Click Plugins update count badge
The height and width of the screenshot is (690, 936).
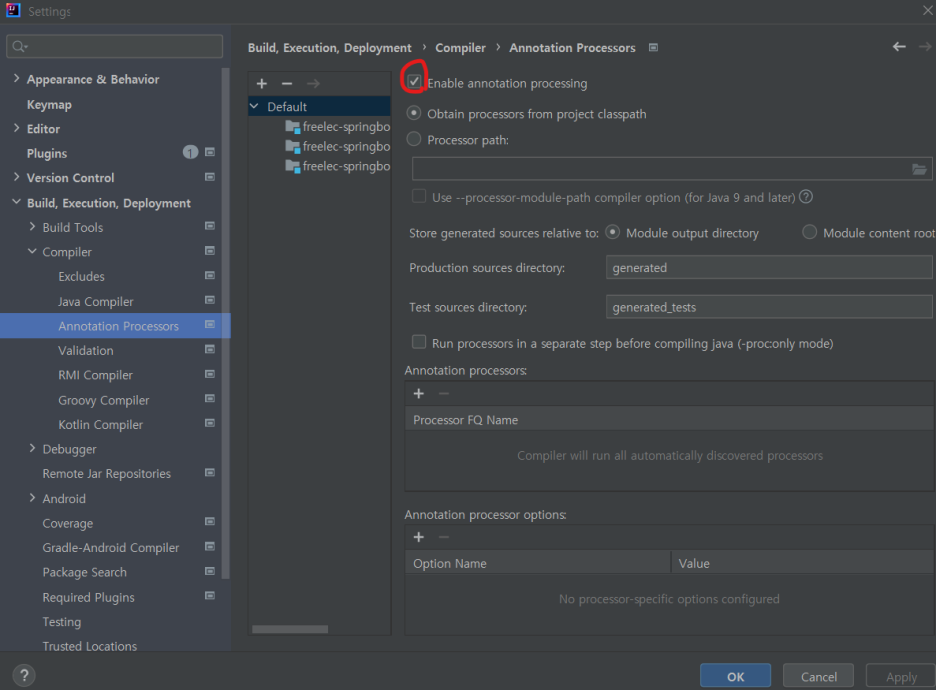click(x=190, y=153)
